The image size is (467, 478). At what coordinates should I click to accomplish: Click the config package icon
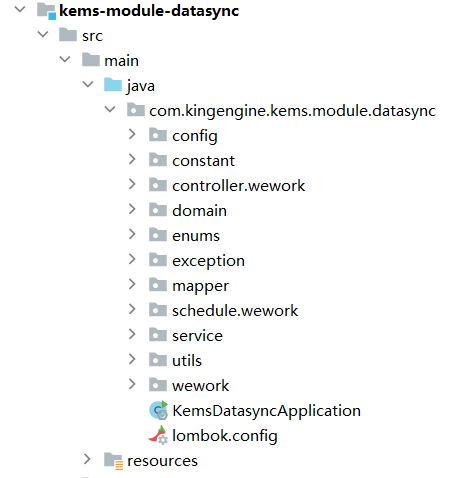click(x=158, y=135)
